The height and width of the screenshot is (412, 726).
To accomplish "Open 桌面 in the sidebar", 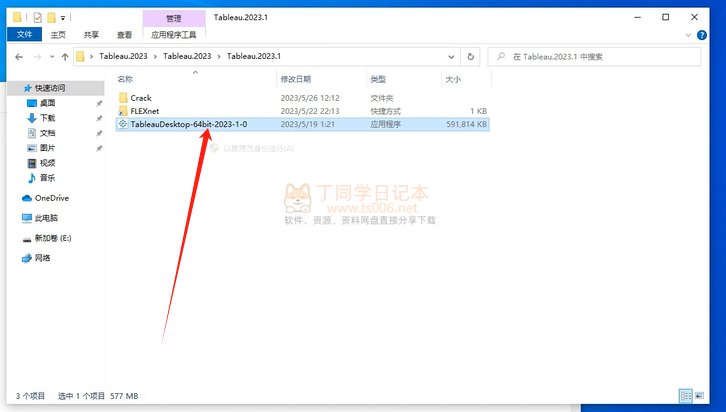I will pos(47,103).
